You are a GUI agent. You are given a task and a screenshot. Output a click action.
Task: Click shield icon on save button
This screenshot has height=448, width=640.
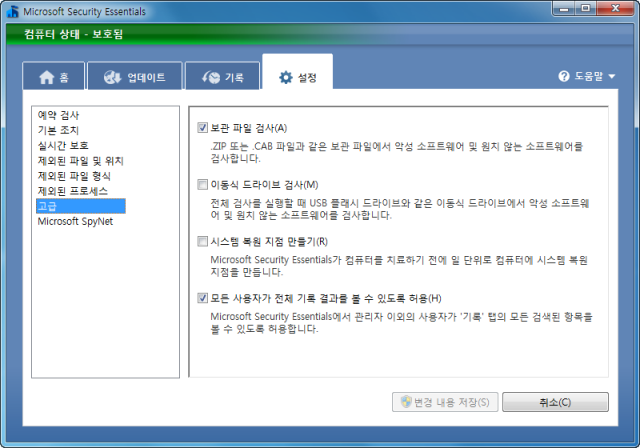pos(406,402)
